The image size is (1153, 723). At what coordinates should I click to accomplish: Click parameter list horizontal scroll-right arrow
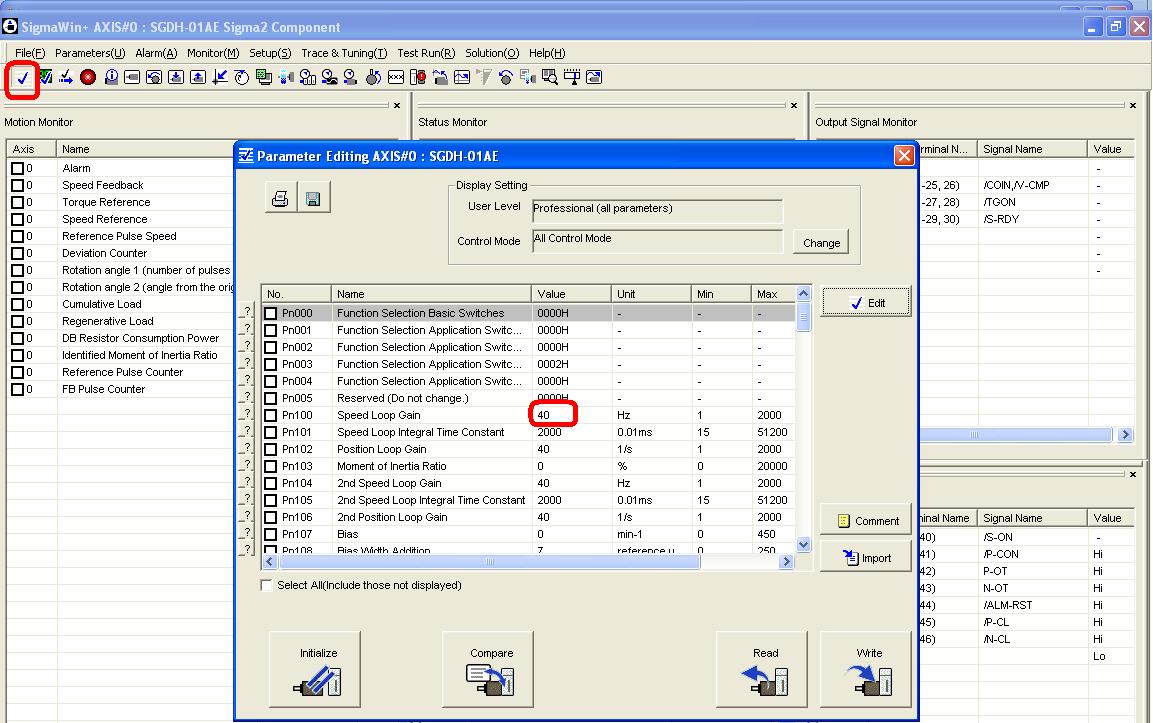click(x=787, y=561)
